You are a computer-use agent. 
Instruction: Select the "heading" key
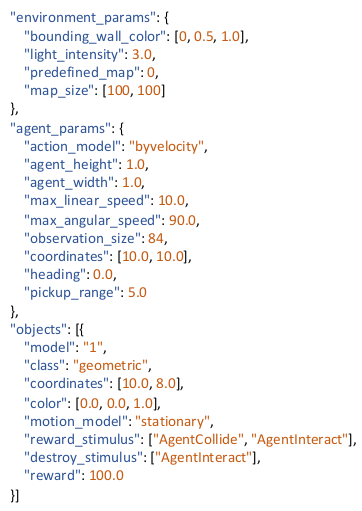[x=55, y=275]
